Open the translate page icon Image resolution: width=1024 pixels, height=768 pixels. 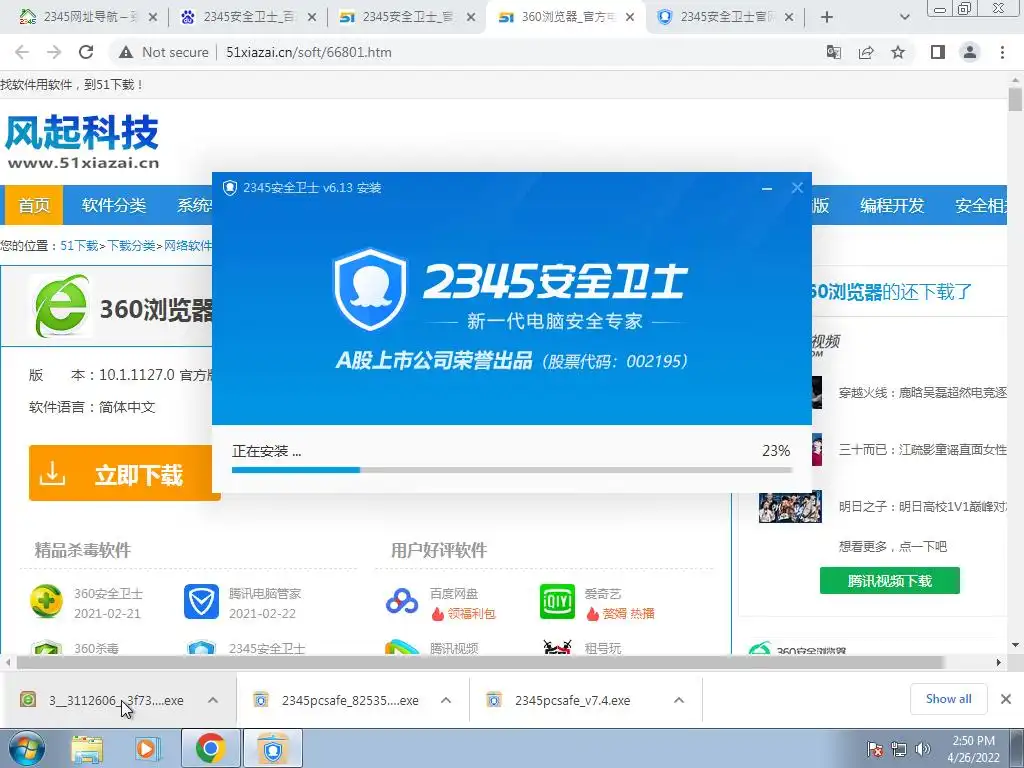[833, 52]
